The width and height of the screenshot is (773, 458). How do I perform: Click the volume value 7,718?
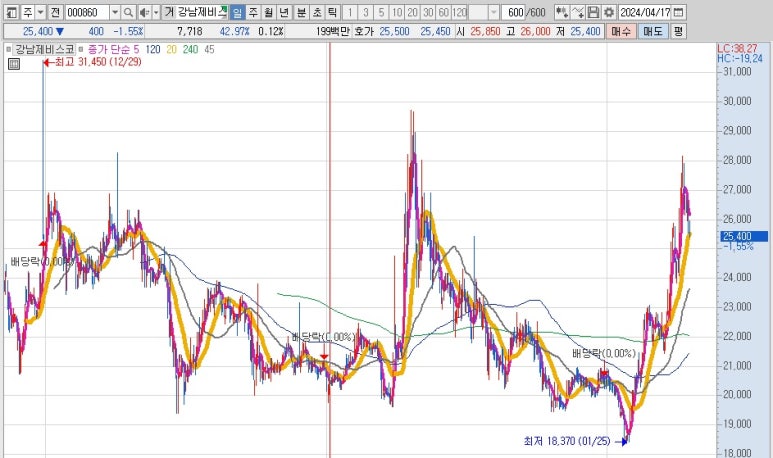189,32
